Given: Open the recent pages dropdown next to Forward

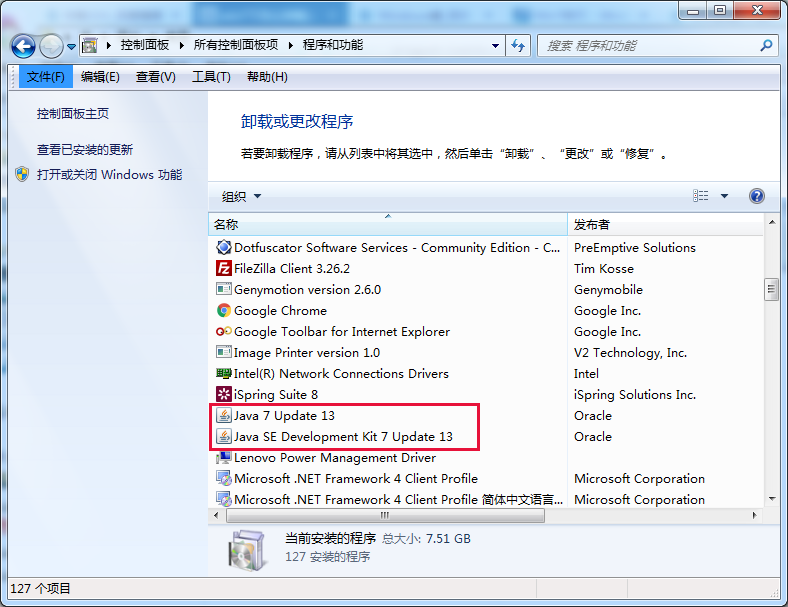Looking at the screenshot, I should (x=71, y=47).
